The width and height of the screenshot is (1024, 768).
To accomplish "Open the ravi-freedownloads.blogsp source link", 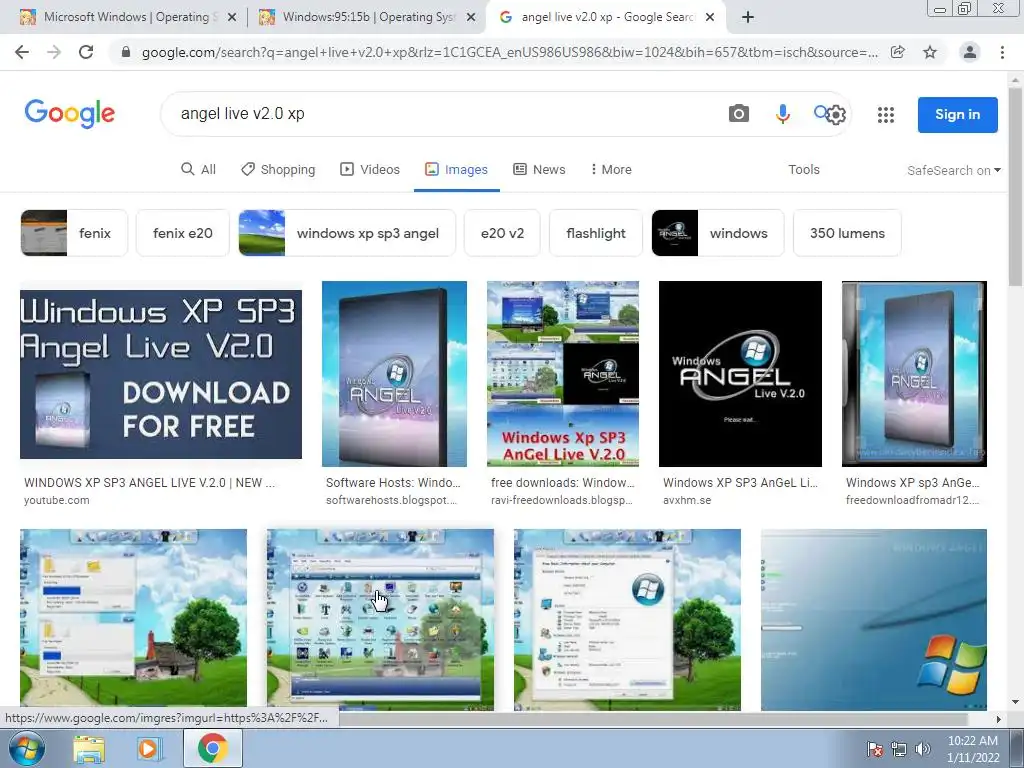I will tap(562, 500).
